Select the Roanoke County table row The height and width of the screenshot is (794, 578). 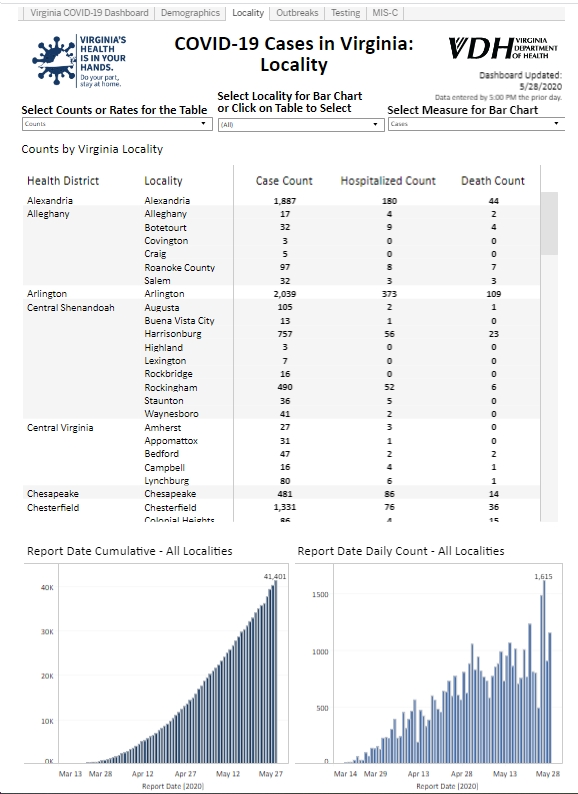[x=281, y=267]
